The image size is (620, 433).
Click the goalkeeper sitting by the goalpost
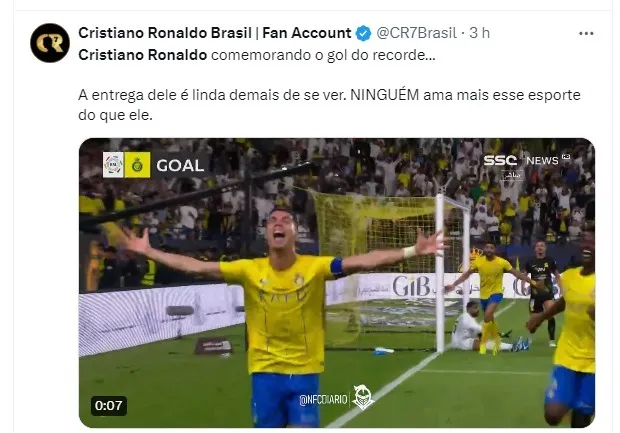[x=470, y=327]
